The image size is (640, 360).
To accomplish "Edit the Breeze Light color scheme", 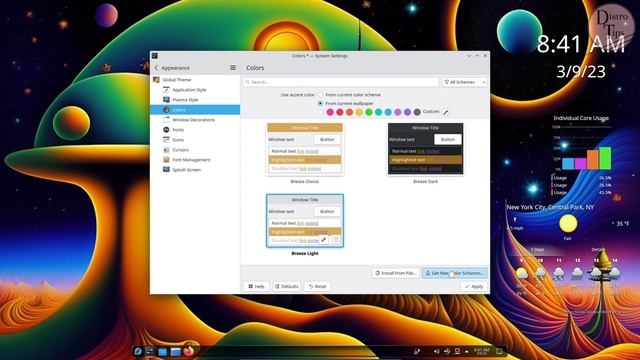I will 324,240.
